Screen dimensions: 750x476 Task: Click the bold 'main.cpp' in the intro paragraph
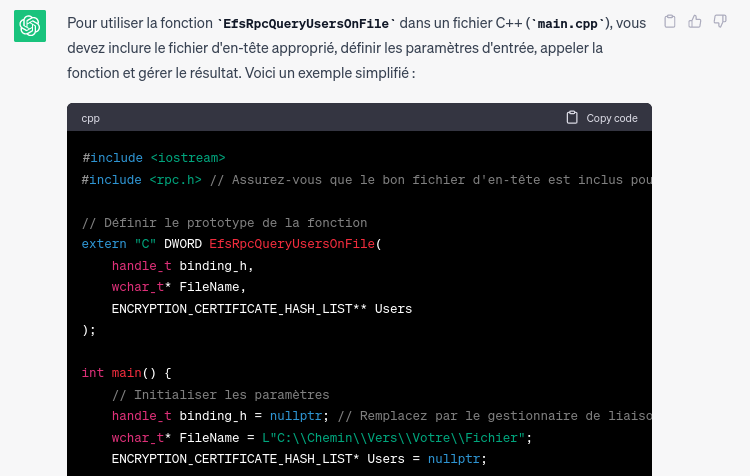coord(568,23)
